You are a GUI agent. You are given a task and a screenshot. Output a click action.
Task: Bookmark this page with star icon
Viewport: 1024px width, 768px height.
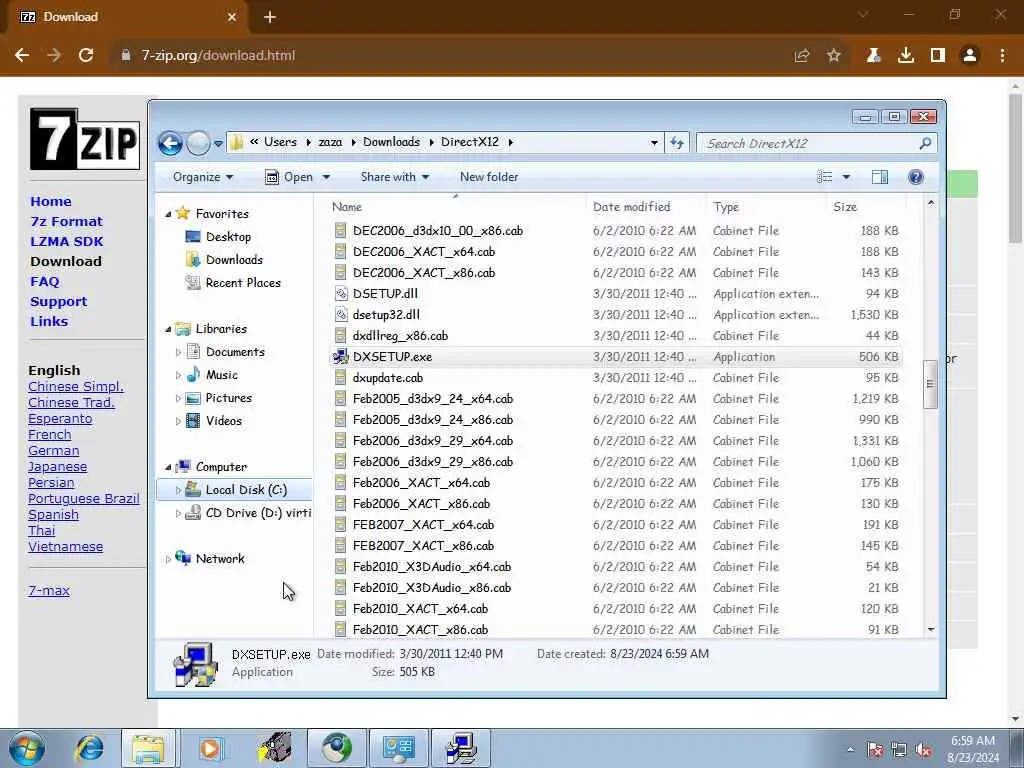(833, 56)
